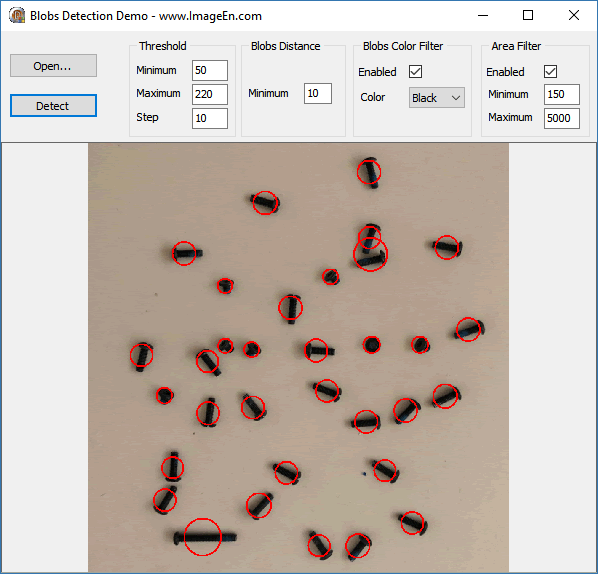Select the Threshold Maximum field
The width and height of the screenshot is (598, 574).
click(x=210, y=94)
